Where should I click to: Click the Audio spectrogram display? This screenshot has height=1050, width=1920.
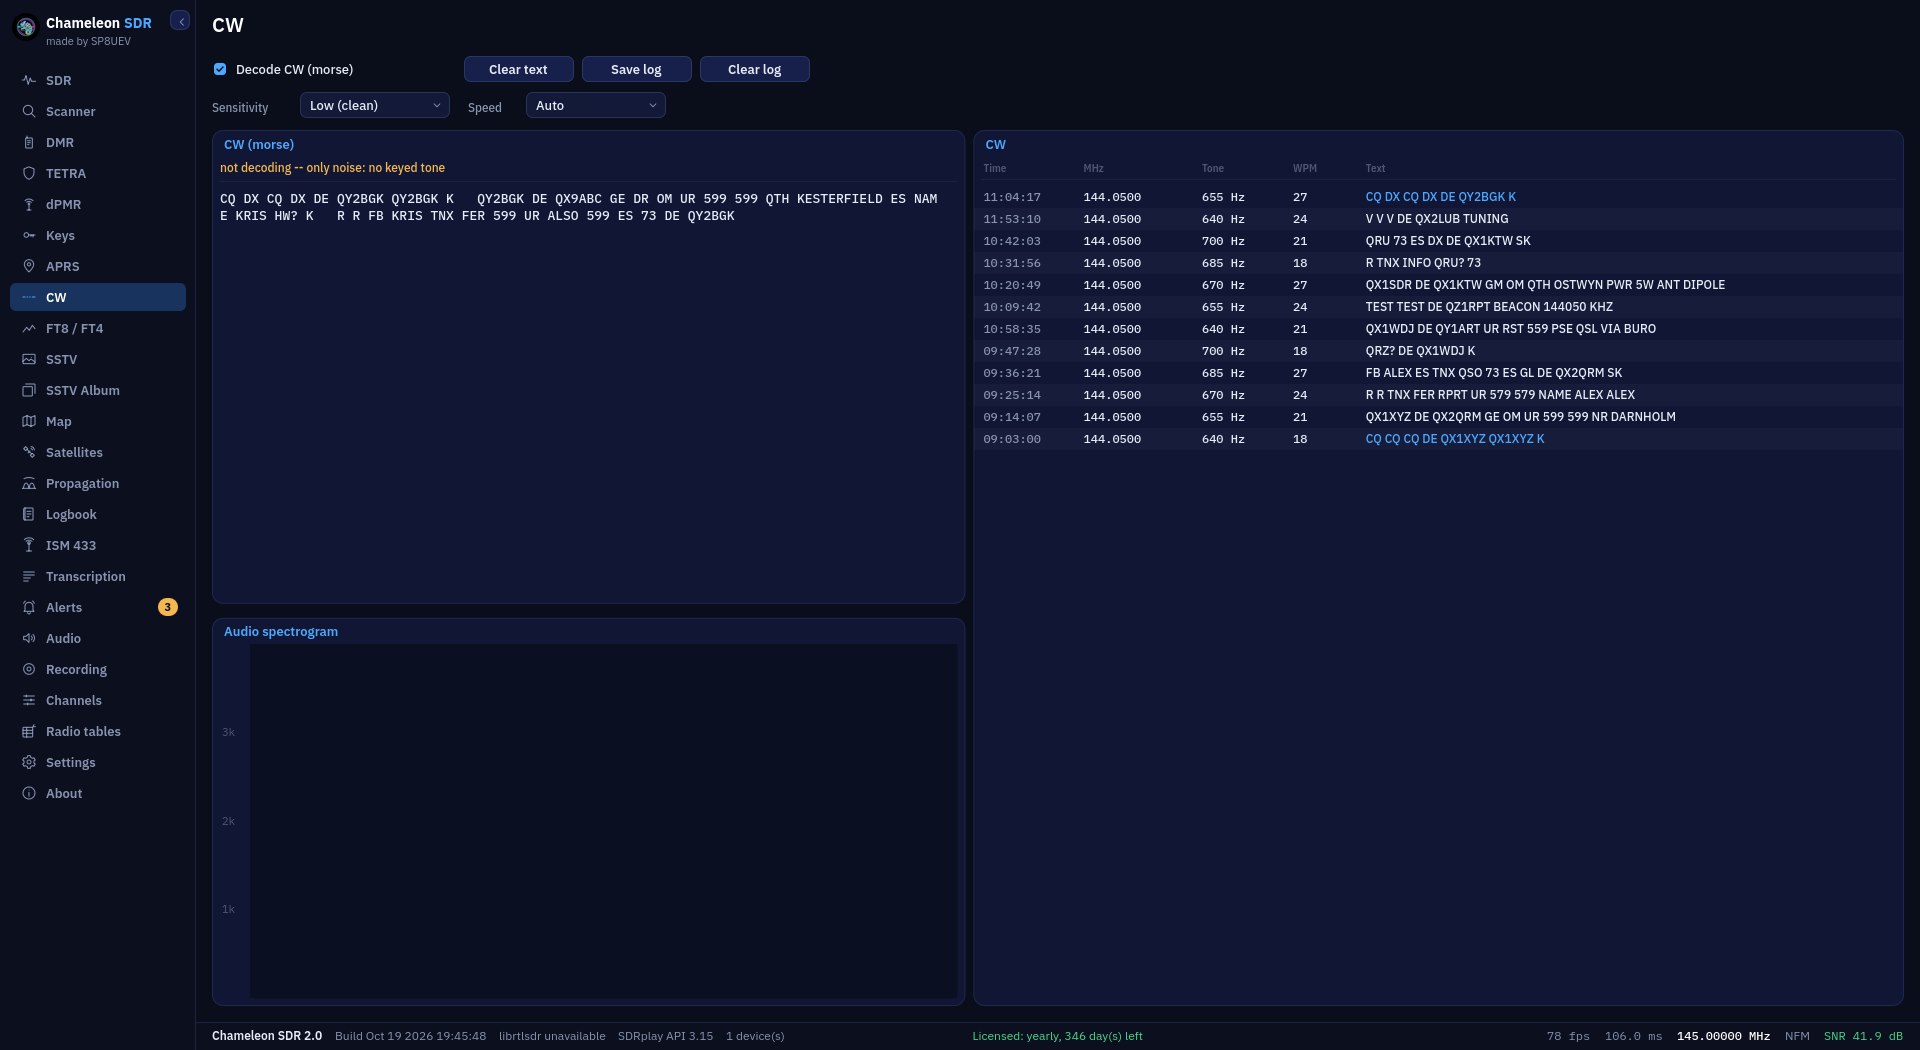click(x=603, y=820)
